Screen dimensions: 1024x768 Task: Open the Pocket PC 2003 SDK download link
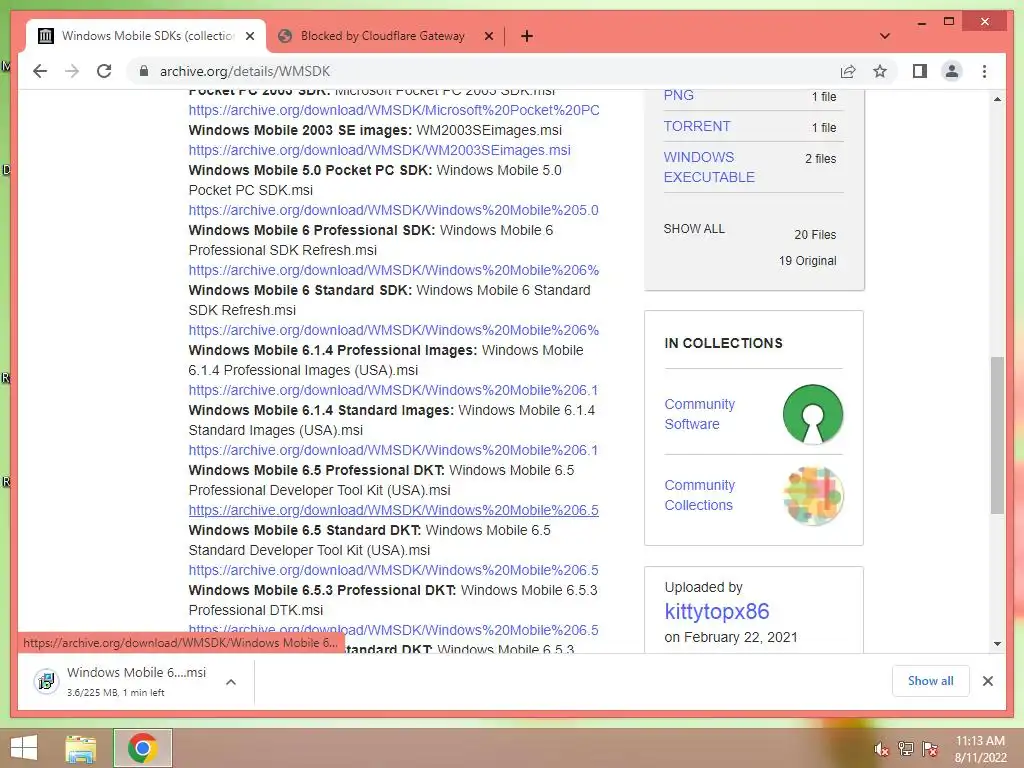(x=394, y=110)
